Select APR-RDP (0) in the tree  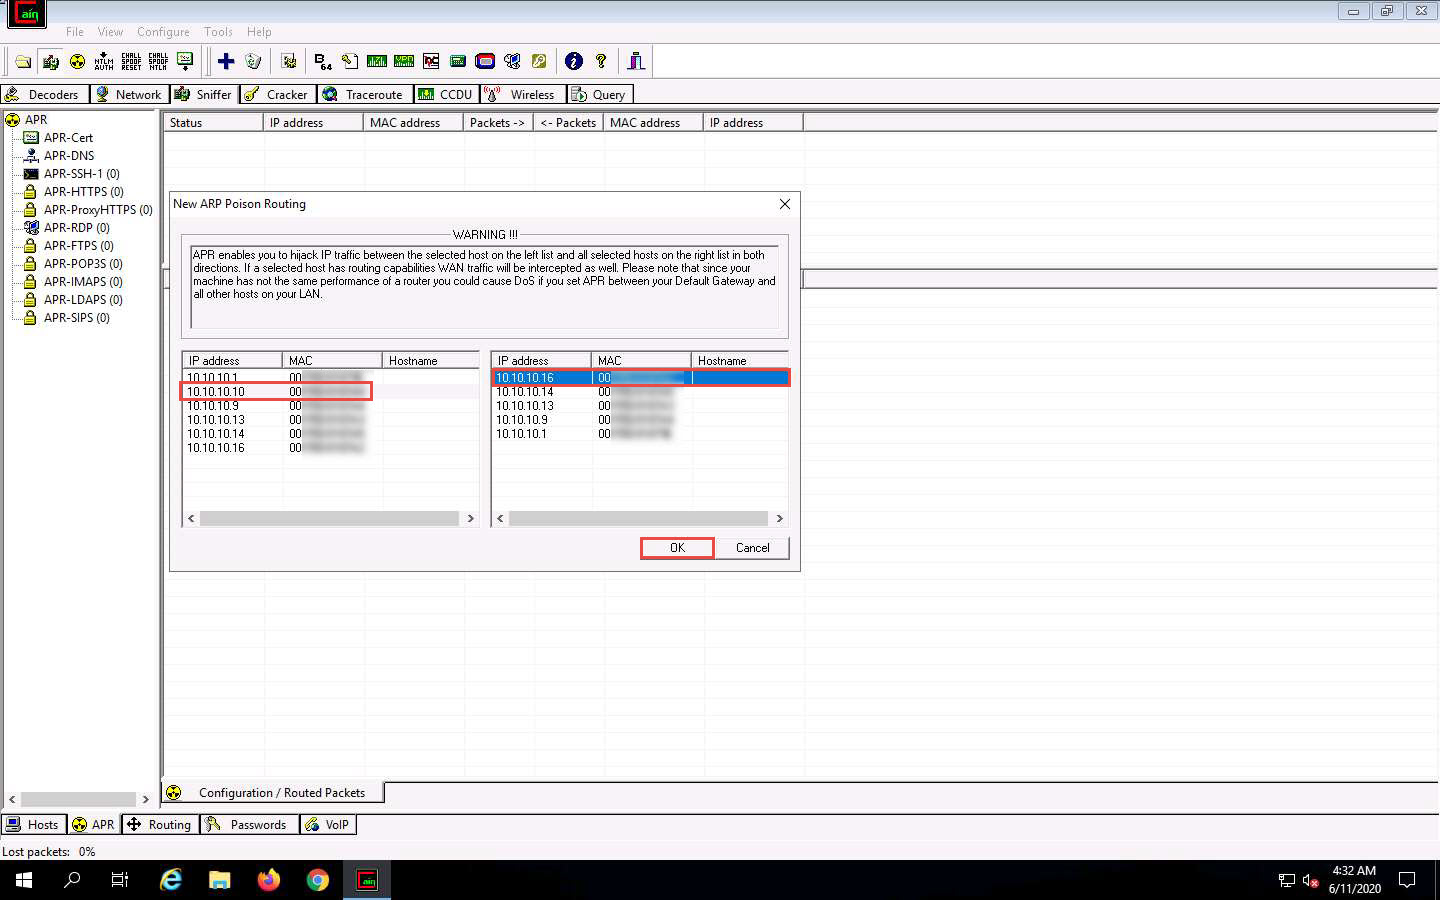click(76, 228)
